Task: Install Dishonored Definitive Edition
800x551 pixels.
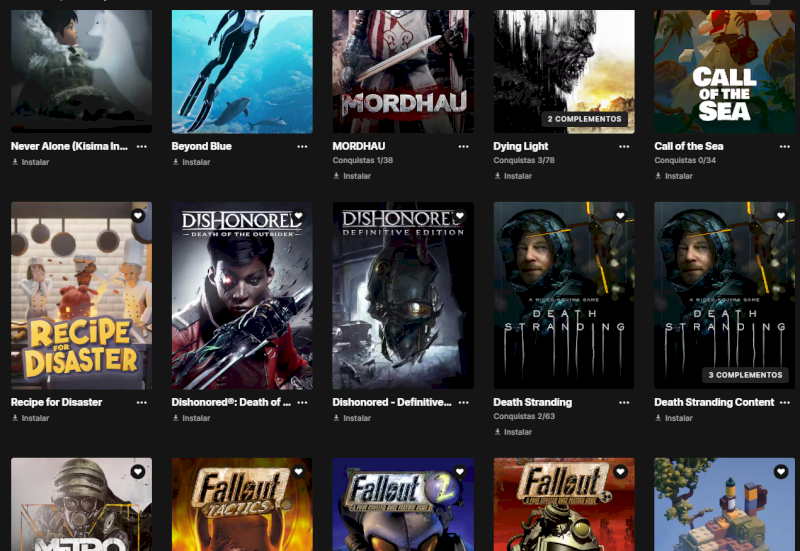Action: pyautogui.click(x=352, y=418)
